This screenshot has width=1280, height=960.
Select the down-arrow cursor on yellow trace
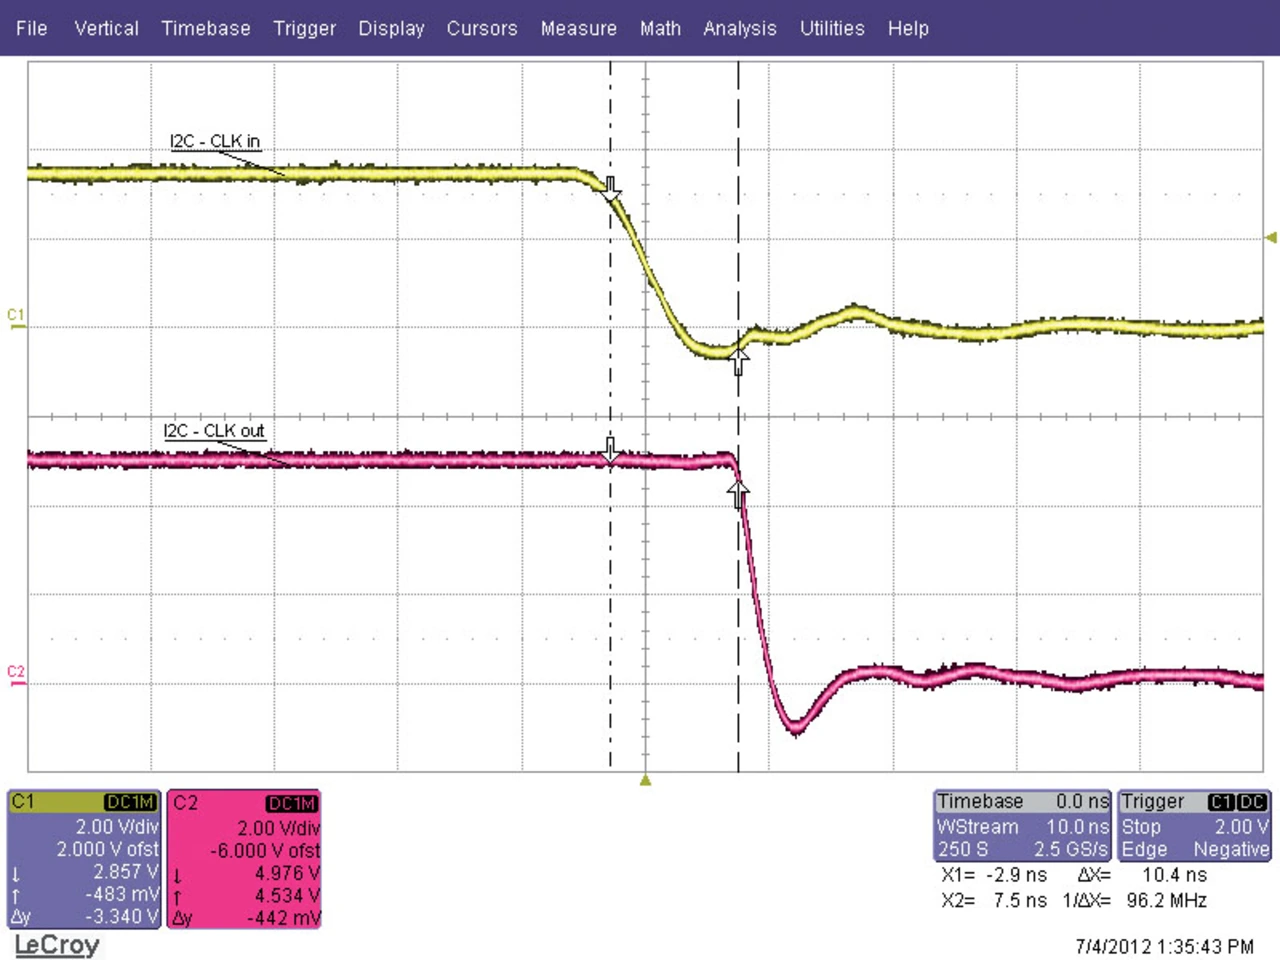(611, 188)
